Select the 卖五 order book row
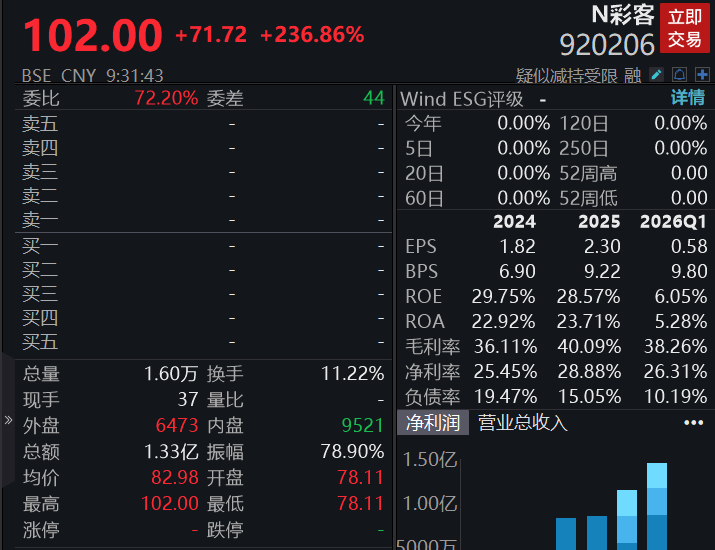 (x=203, y=124)
